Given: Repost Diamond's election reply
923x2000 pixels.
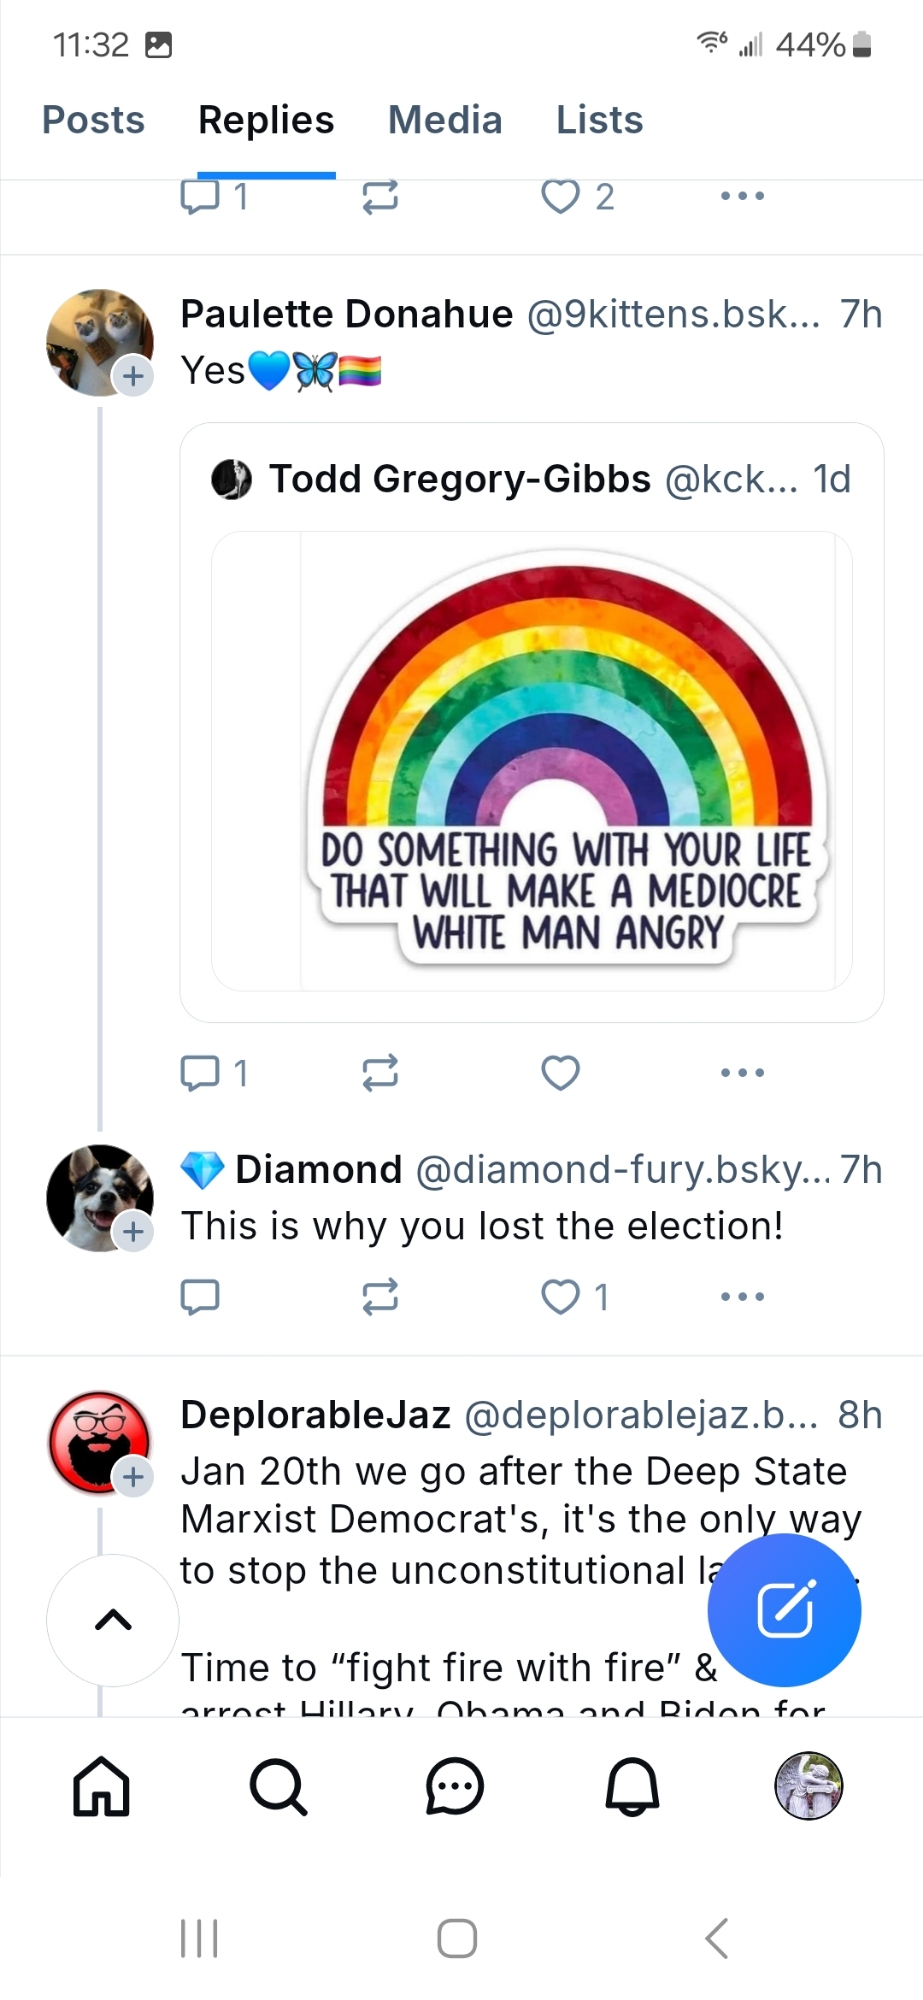Looking at the screenshot, I should click(x=380, y=1297).
